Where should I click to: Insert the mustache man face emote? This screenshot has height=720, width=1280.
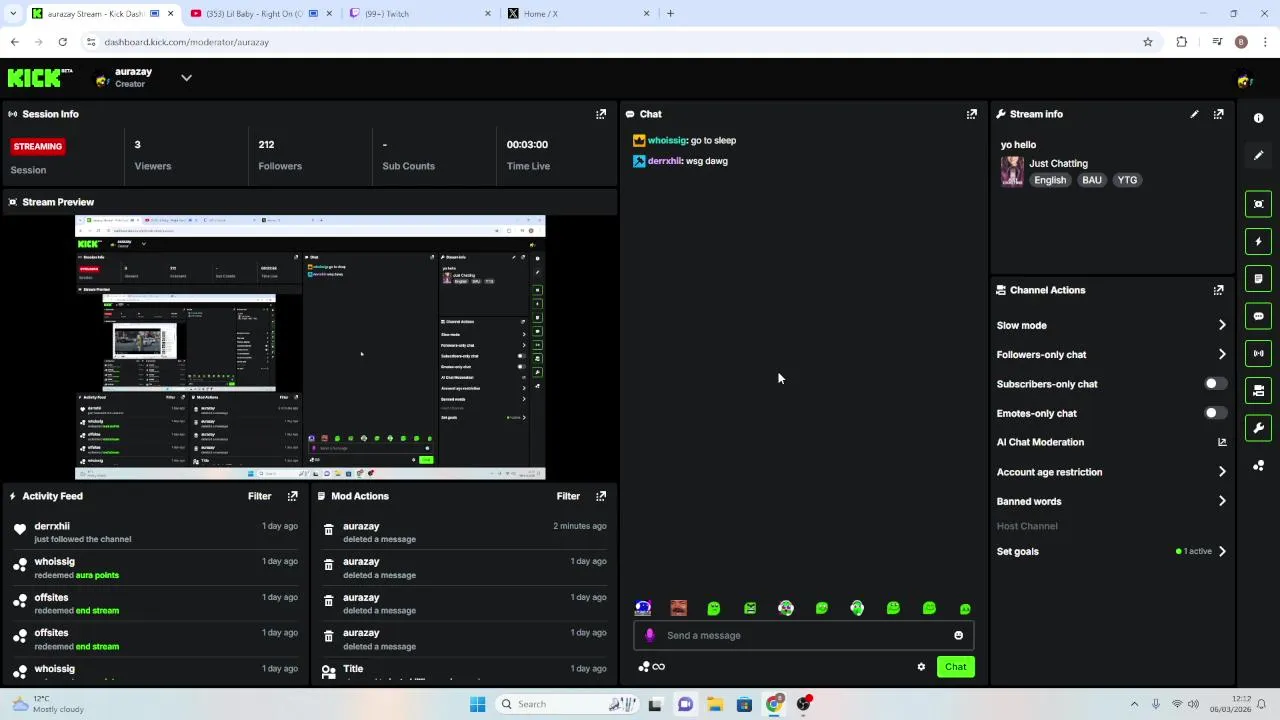coord(679,608)
